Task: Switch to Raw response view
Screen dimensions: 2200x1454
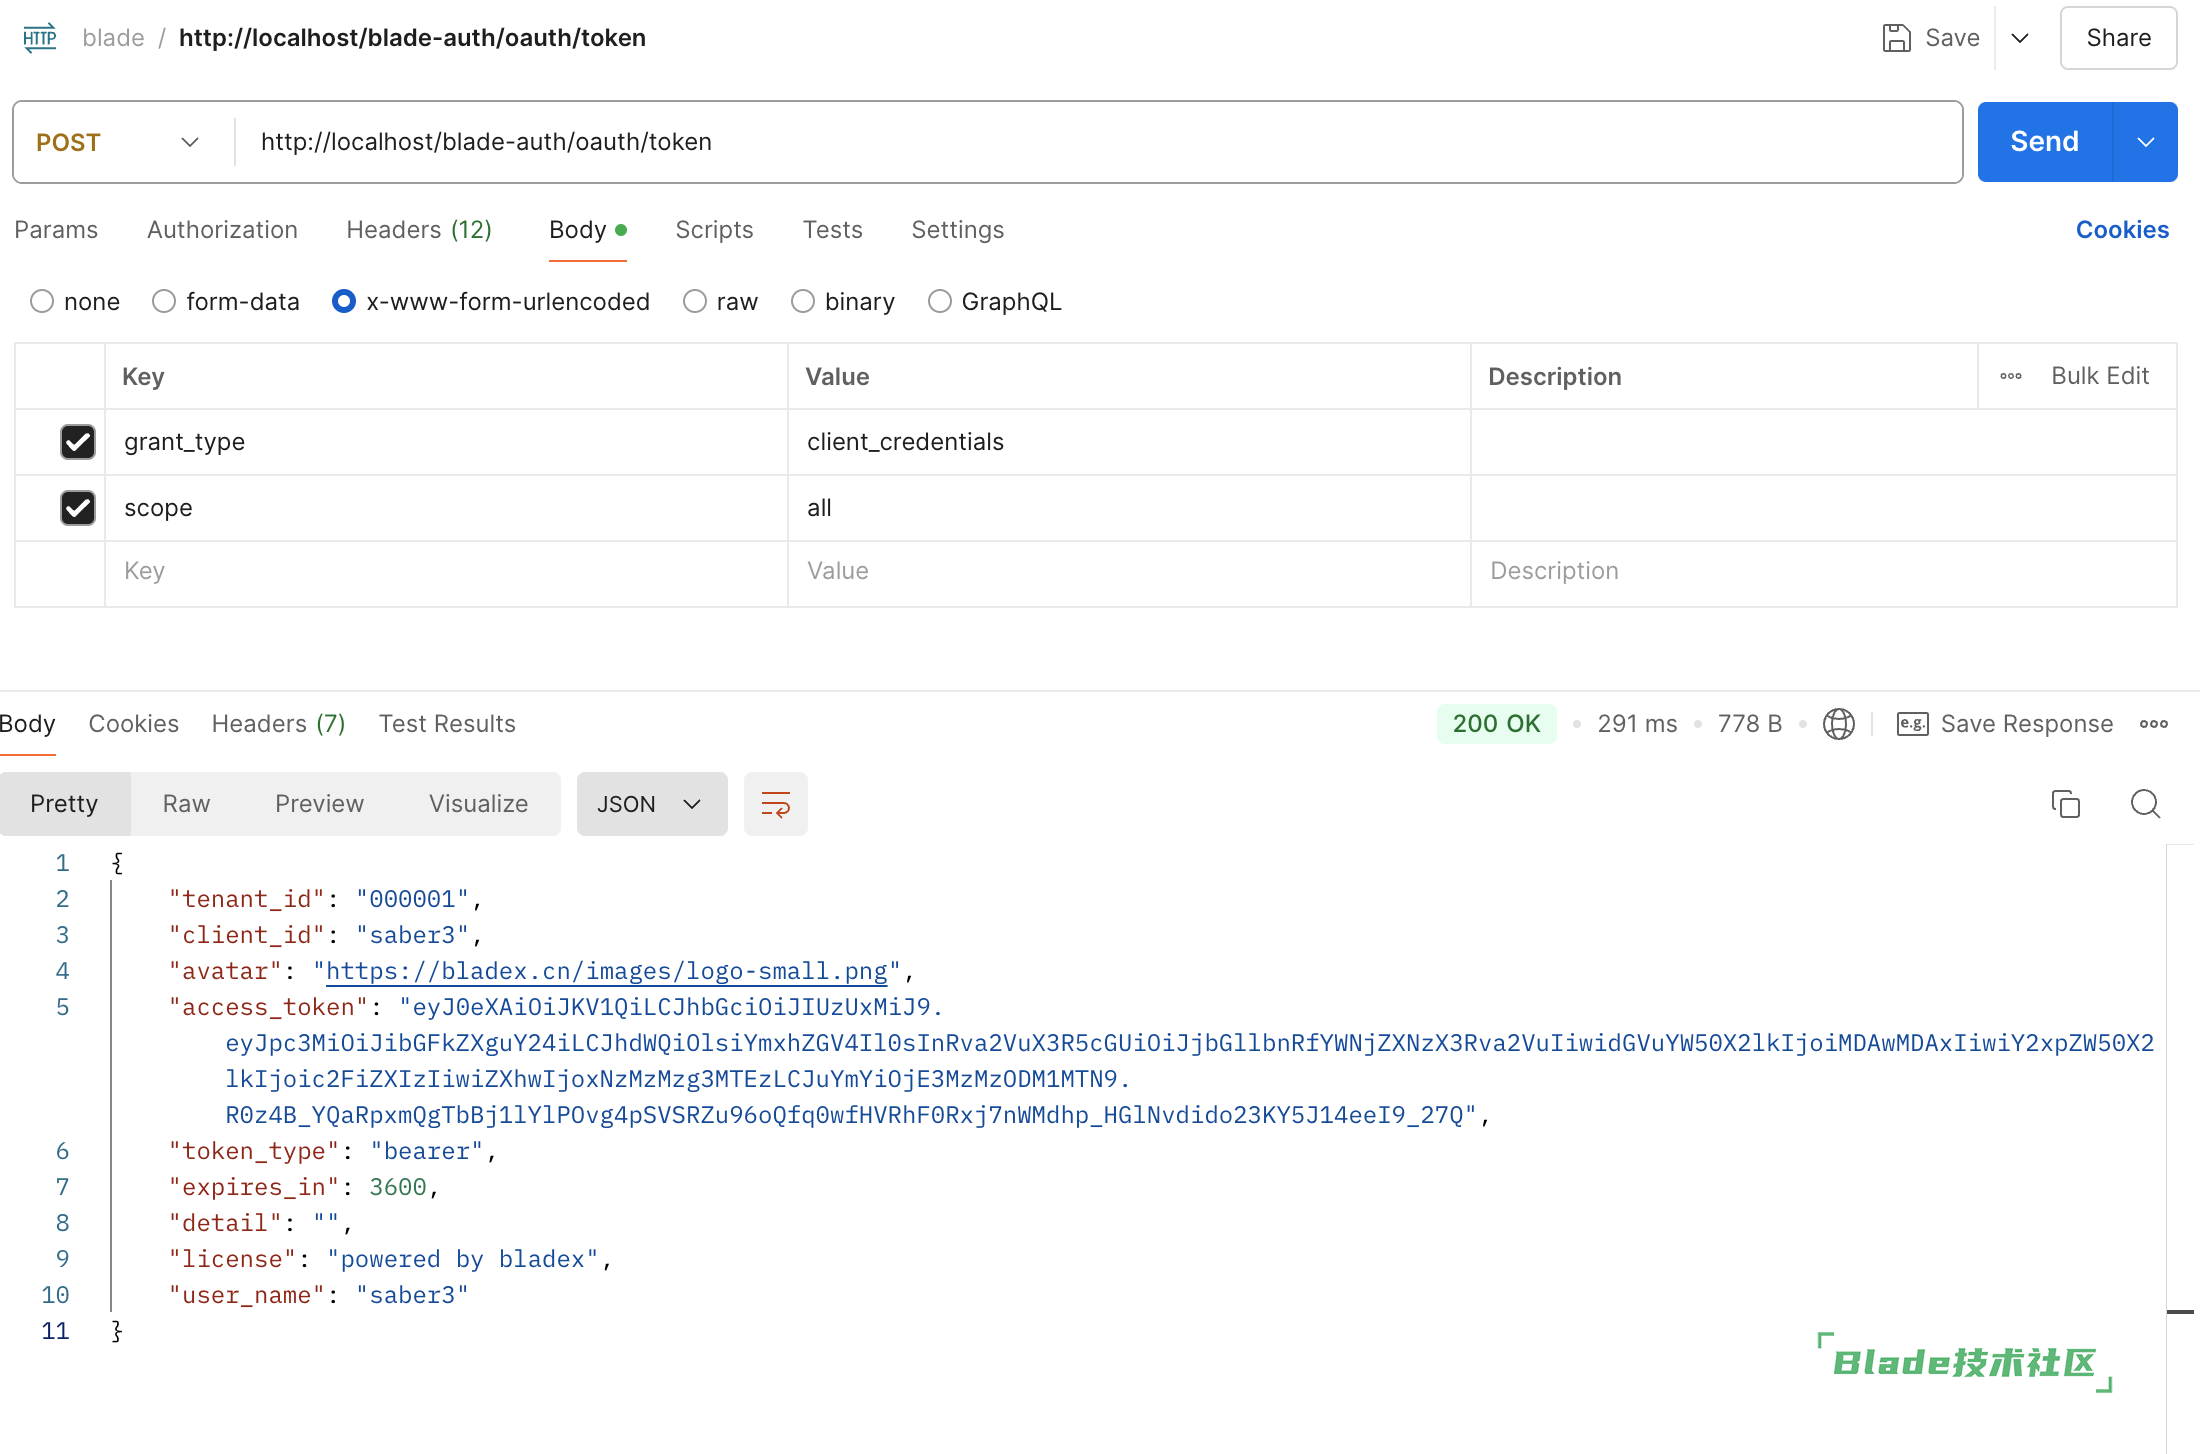Action: [186, 804]
